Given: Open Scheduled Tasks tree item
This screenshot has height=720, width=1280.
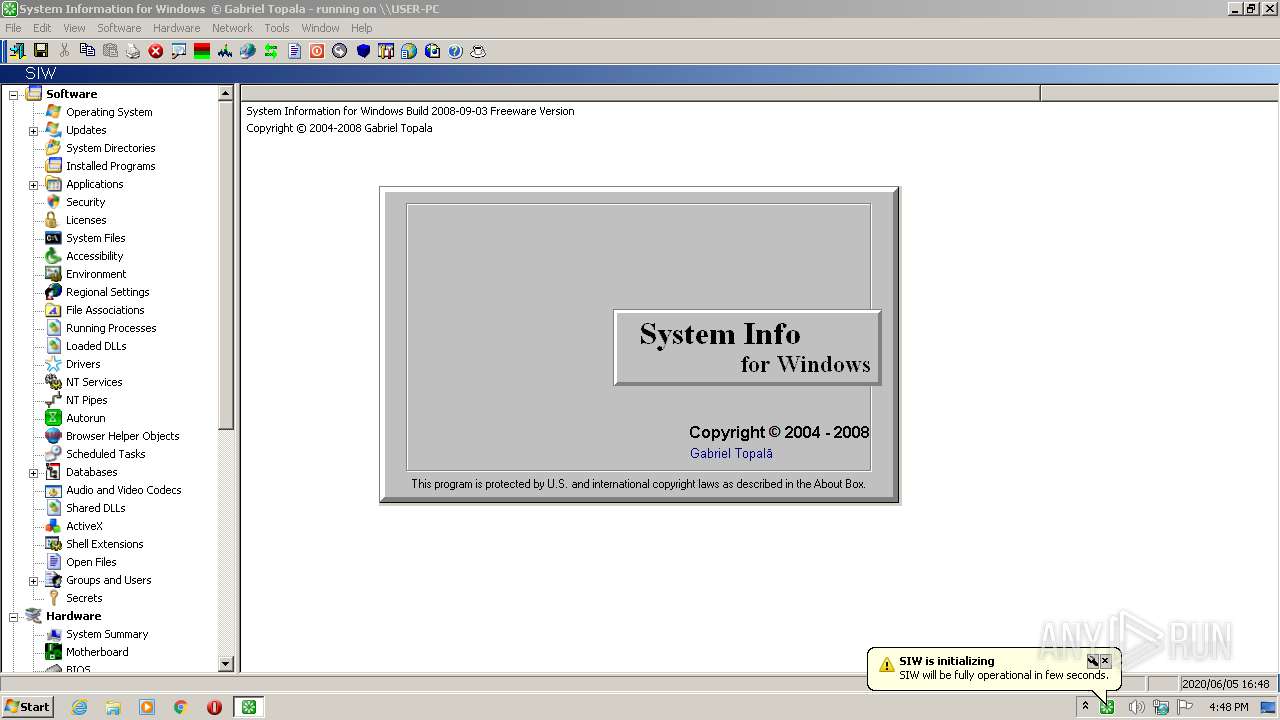Looking at the screenshot, I should 105,454.
